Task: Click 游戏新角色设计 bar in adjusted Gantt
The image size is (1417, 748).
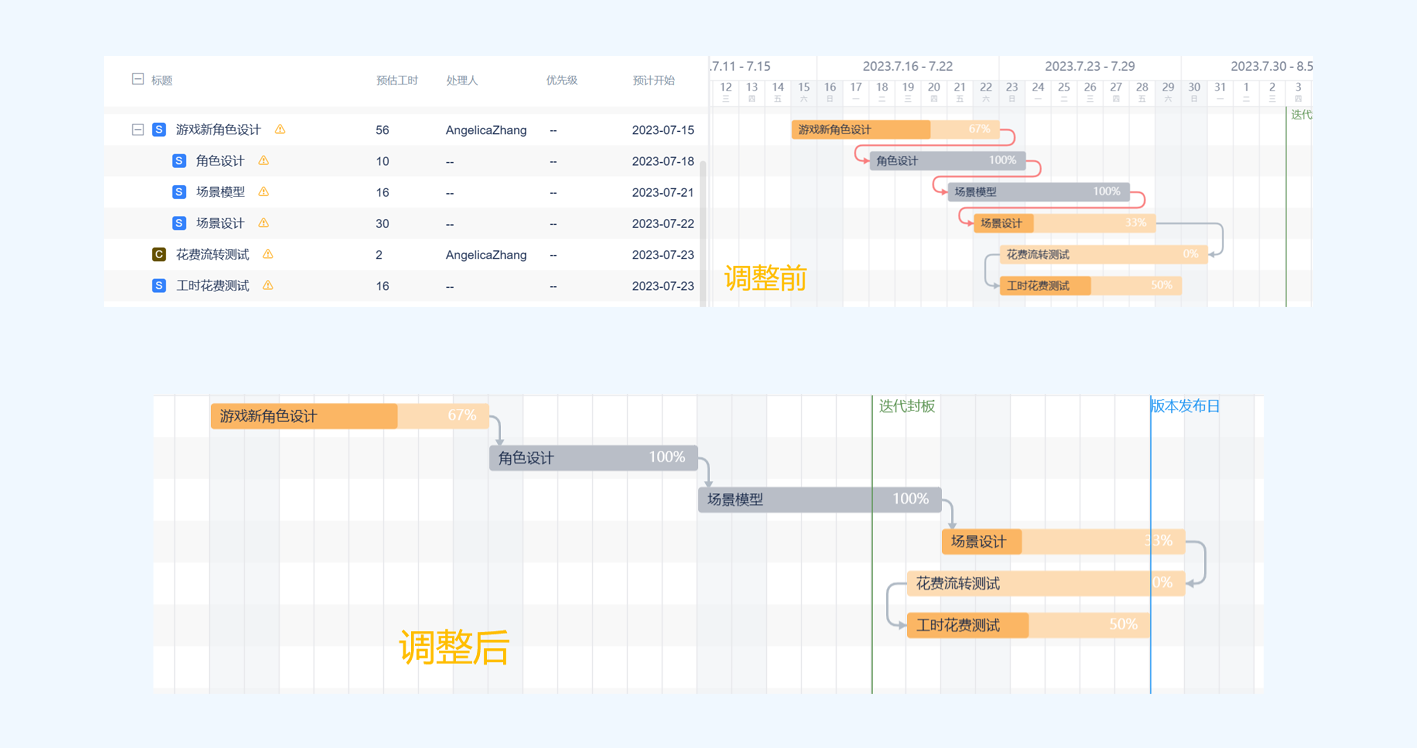Action: tap(350, 416)
